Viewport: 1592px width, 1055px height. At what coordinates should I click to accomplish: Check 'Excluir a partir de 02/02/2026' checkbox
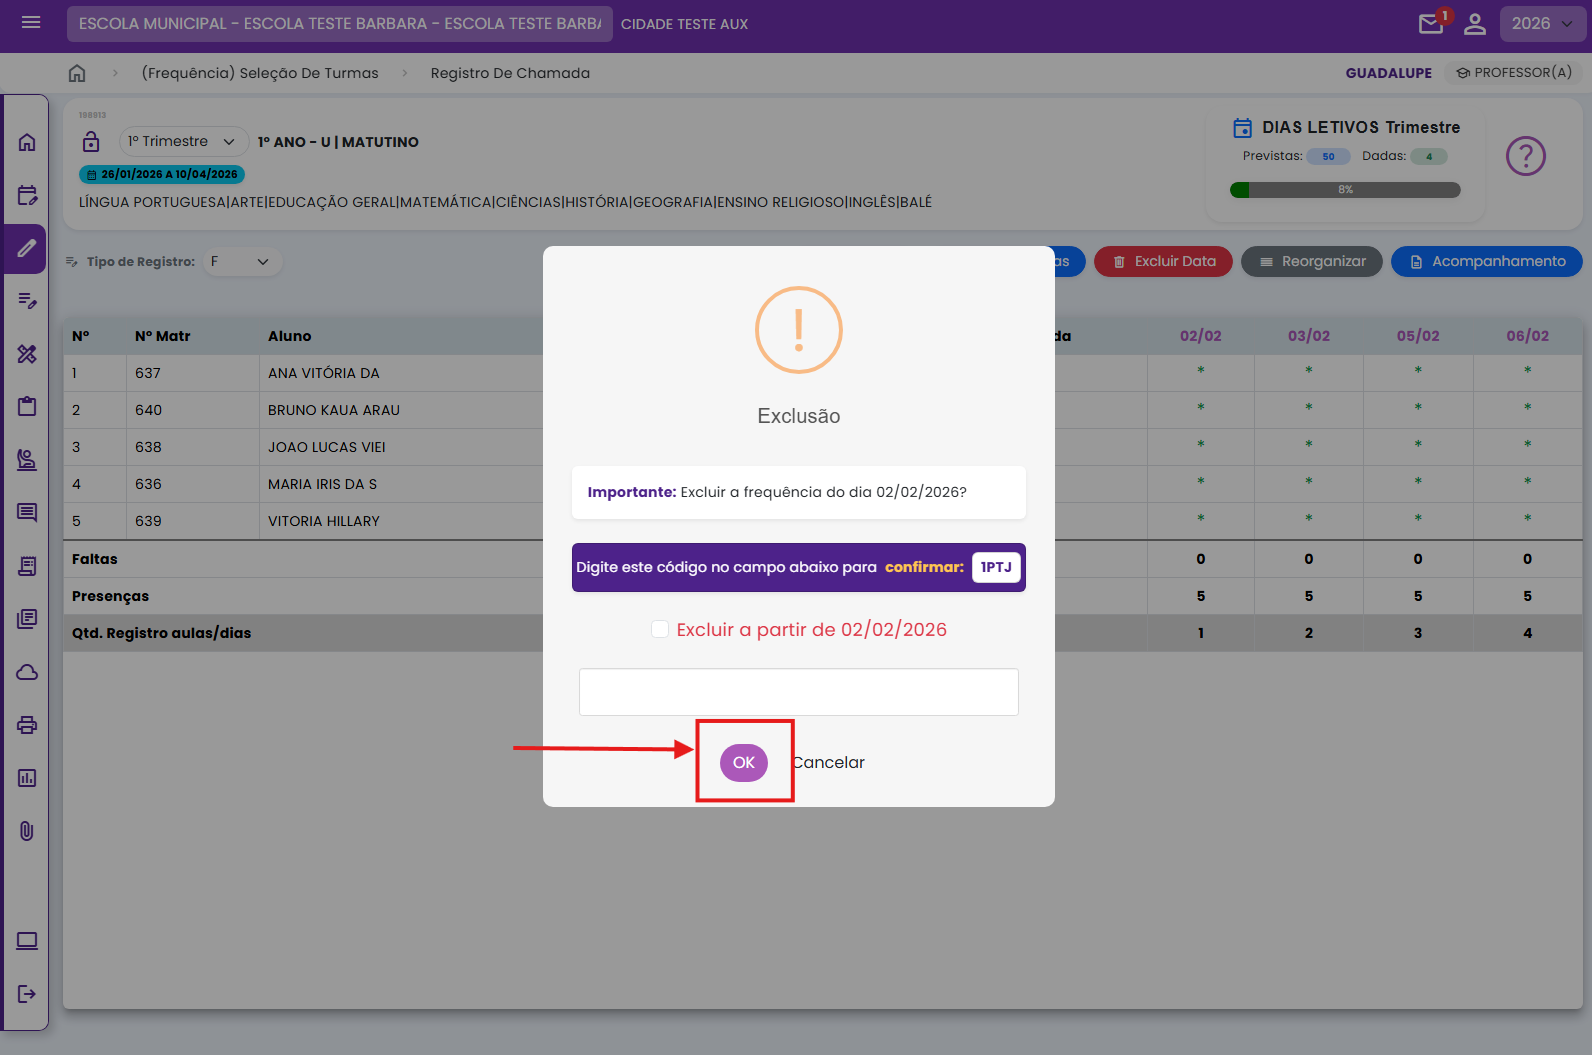tap(660, 629)
